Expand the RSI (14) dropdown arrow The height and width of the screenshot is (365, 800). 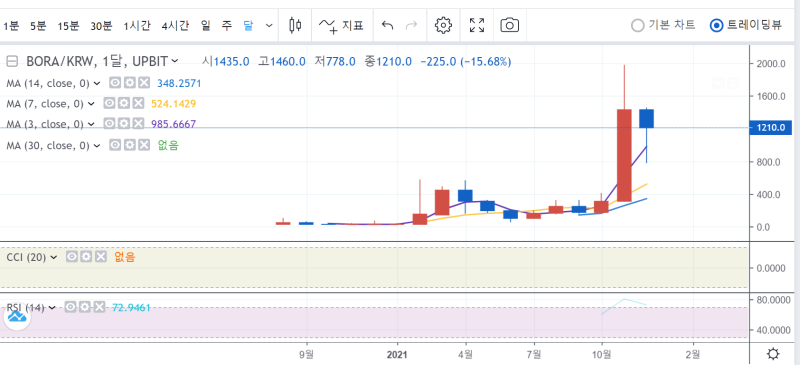(53, 307)
